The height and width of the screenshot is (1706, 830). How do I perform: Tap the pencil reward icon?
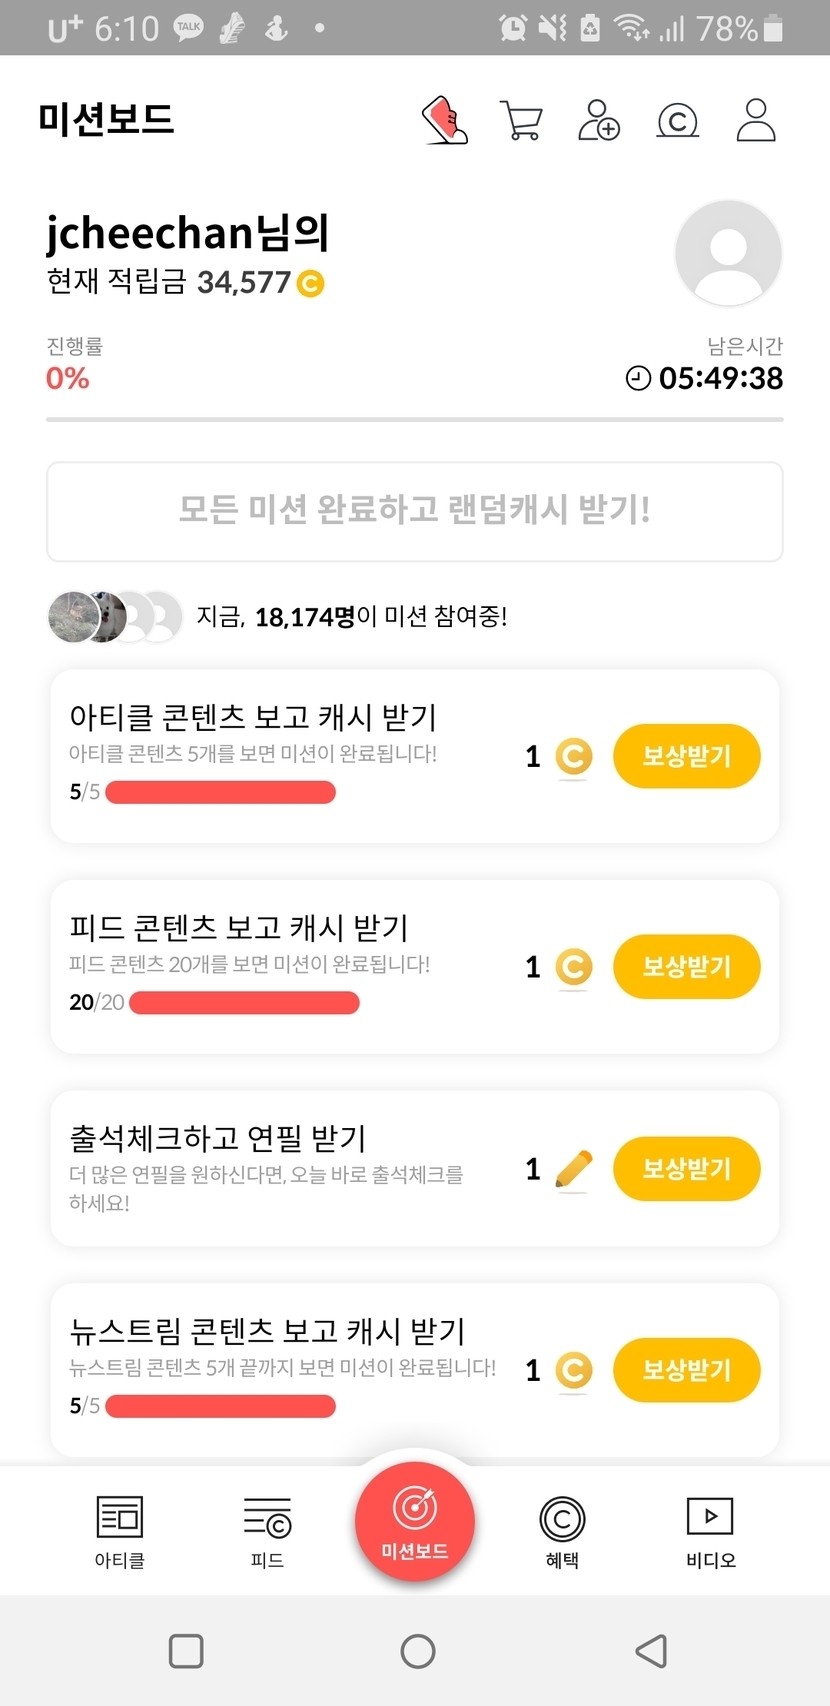tap(573, 1169)
